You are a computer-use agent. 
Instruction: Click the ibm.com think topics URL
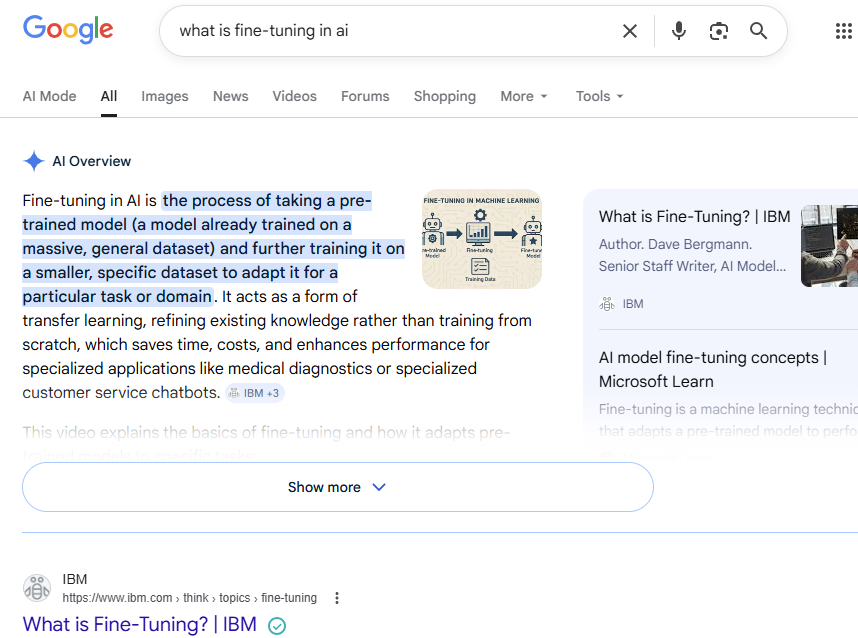(189, 598)
